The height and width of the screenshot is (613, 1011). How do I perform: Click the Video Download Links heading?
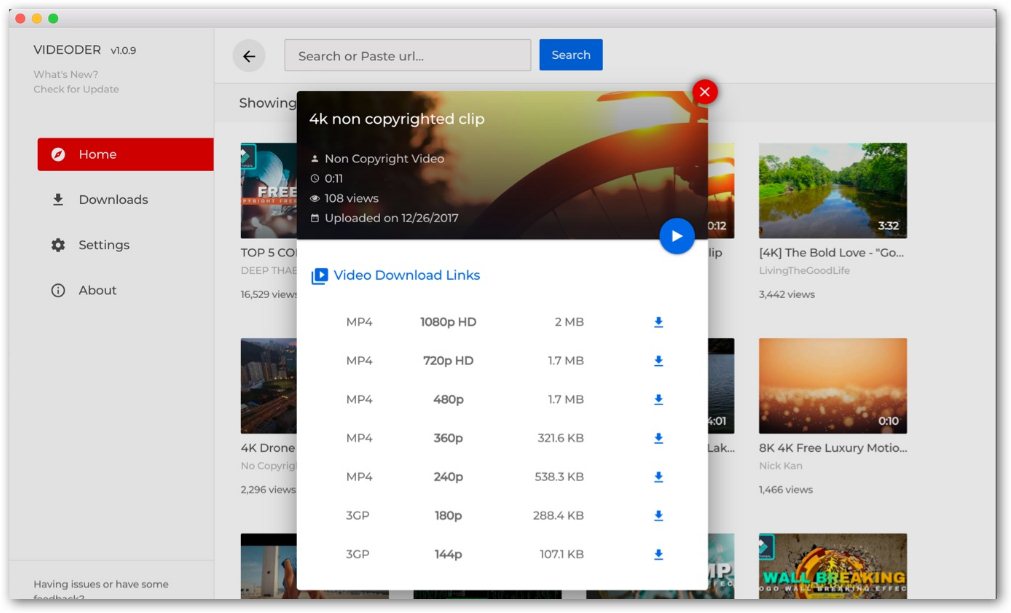[x=407, y=275]
